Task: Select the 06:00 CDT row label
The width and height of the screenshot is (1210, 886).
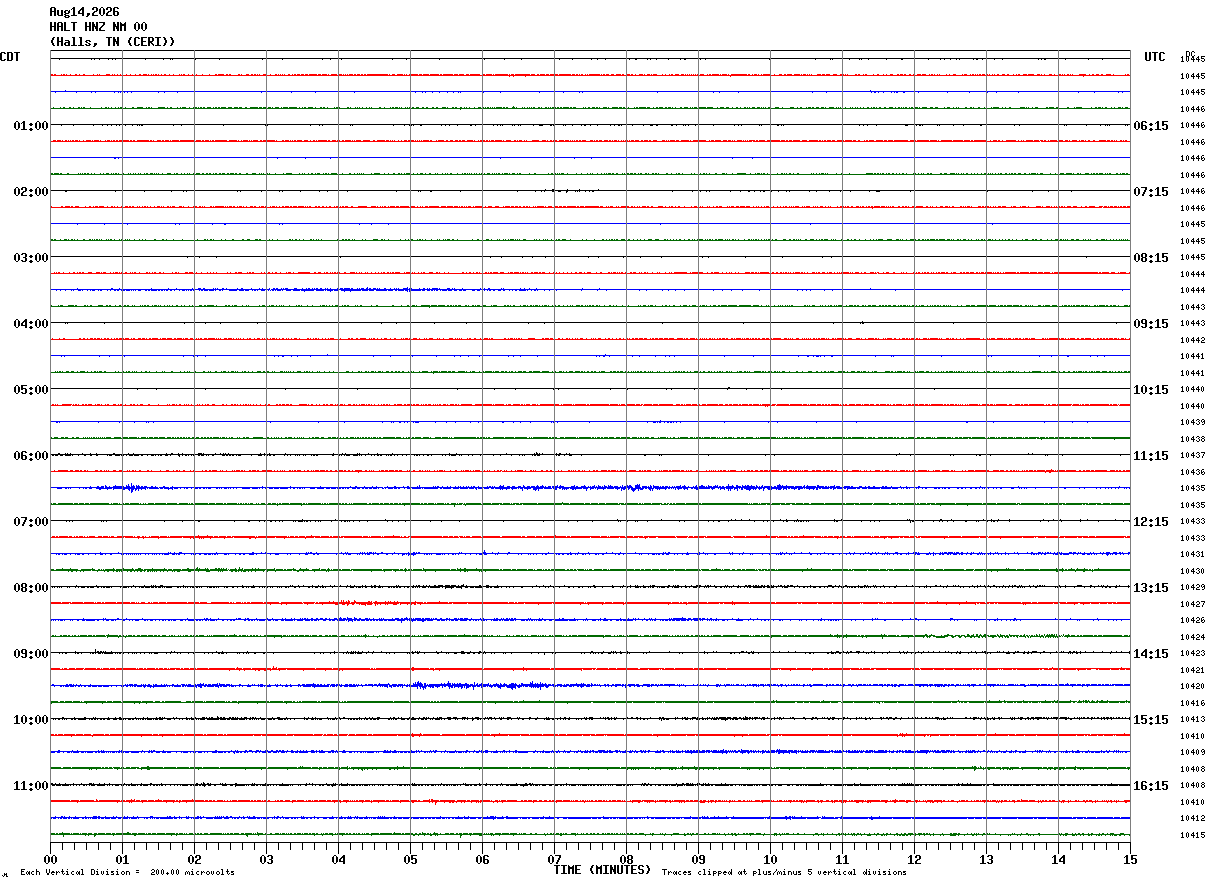Action: [x=31, y=456]
